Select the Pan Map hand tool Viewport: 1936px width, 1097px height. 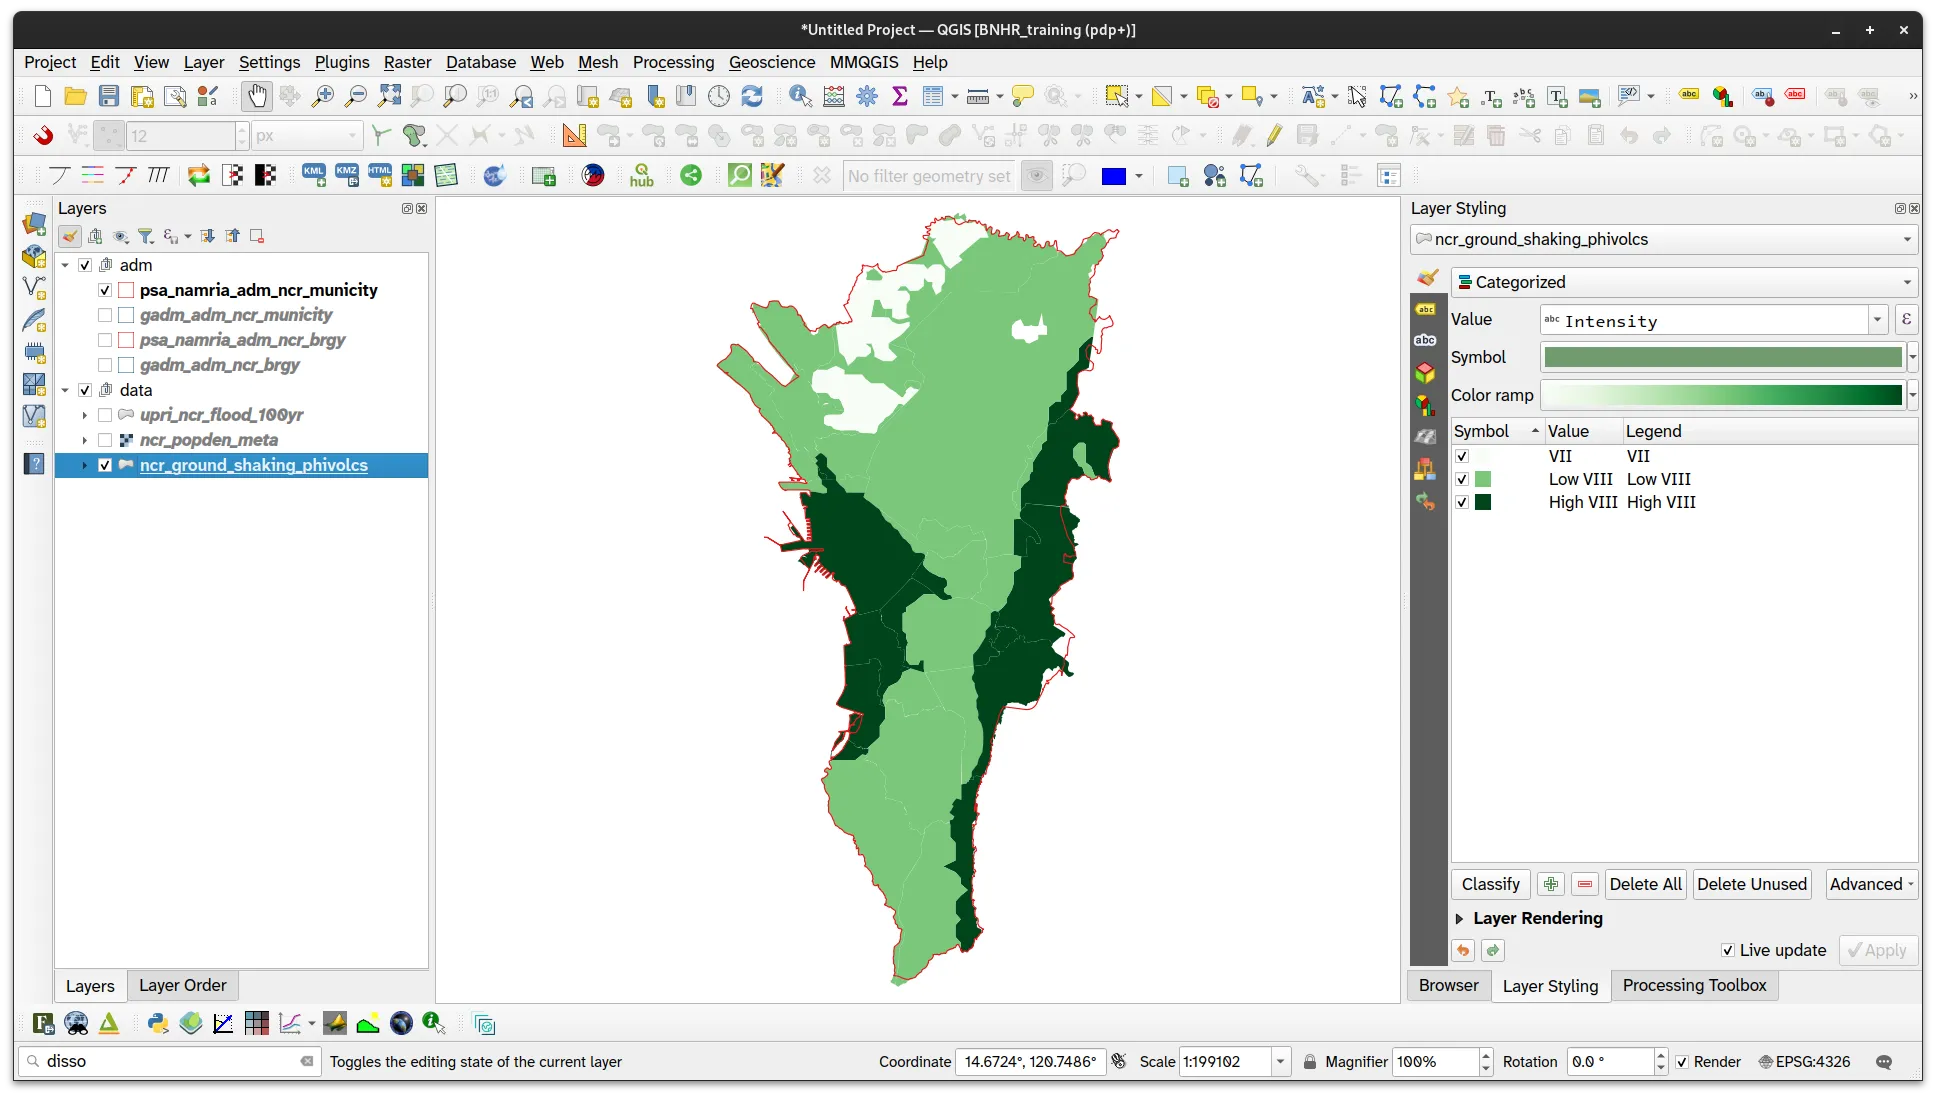(257, 96)
